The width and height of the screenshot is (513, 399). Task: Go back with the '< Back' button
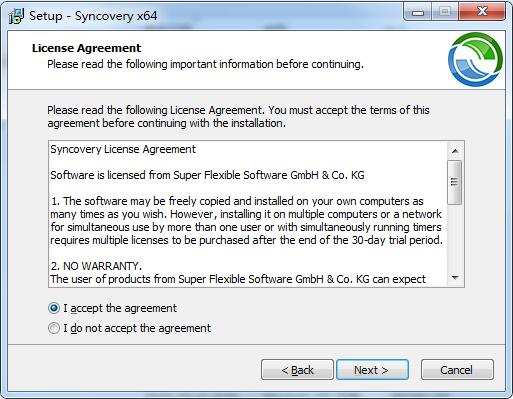coord(297,370)
